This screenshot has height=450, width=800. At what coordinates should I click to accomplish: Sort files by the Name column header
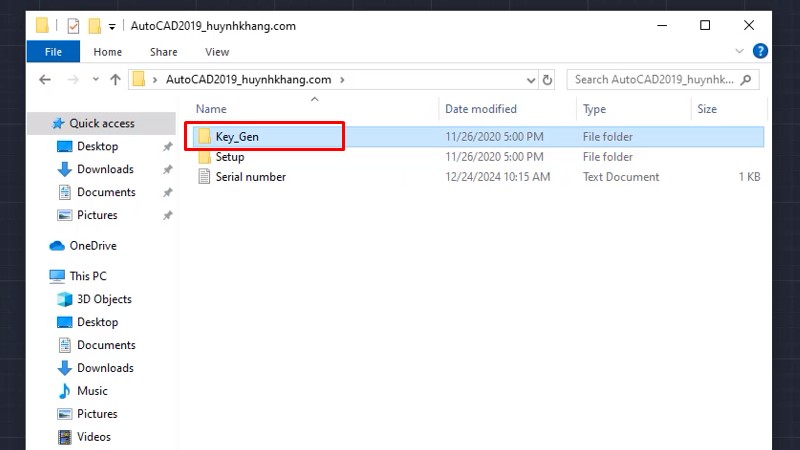(x=212, y=109)
